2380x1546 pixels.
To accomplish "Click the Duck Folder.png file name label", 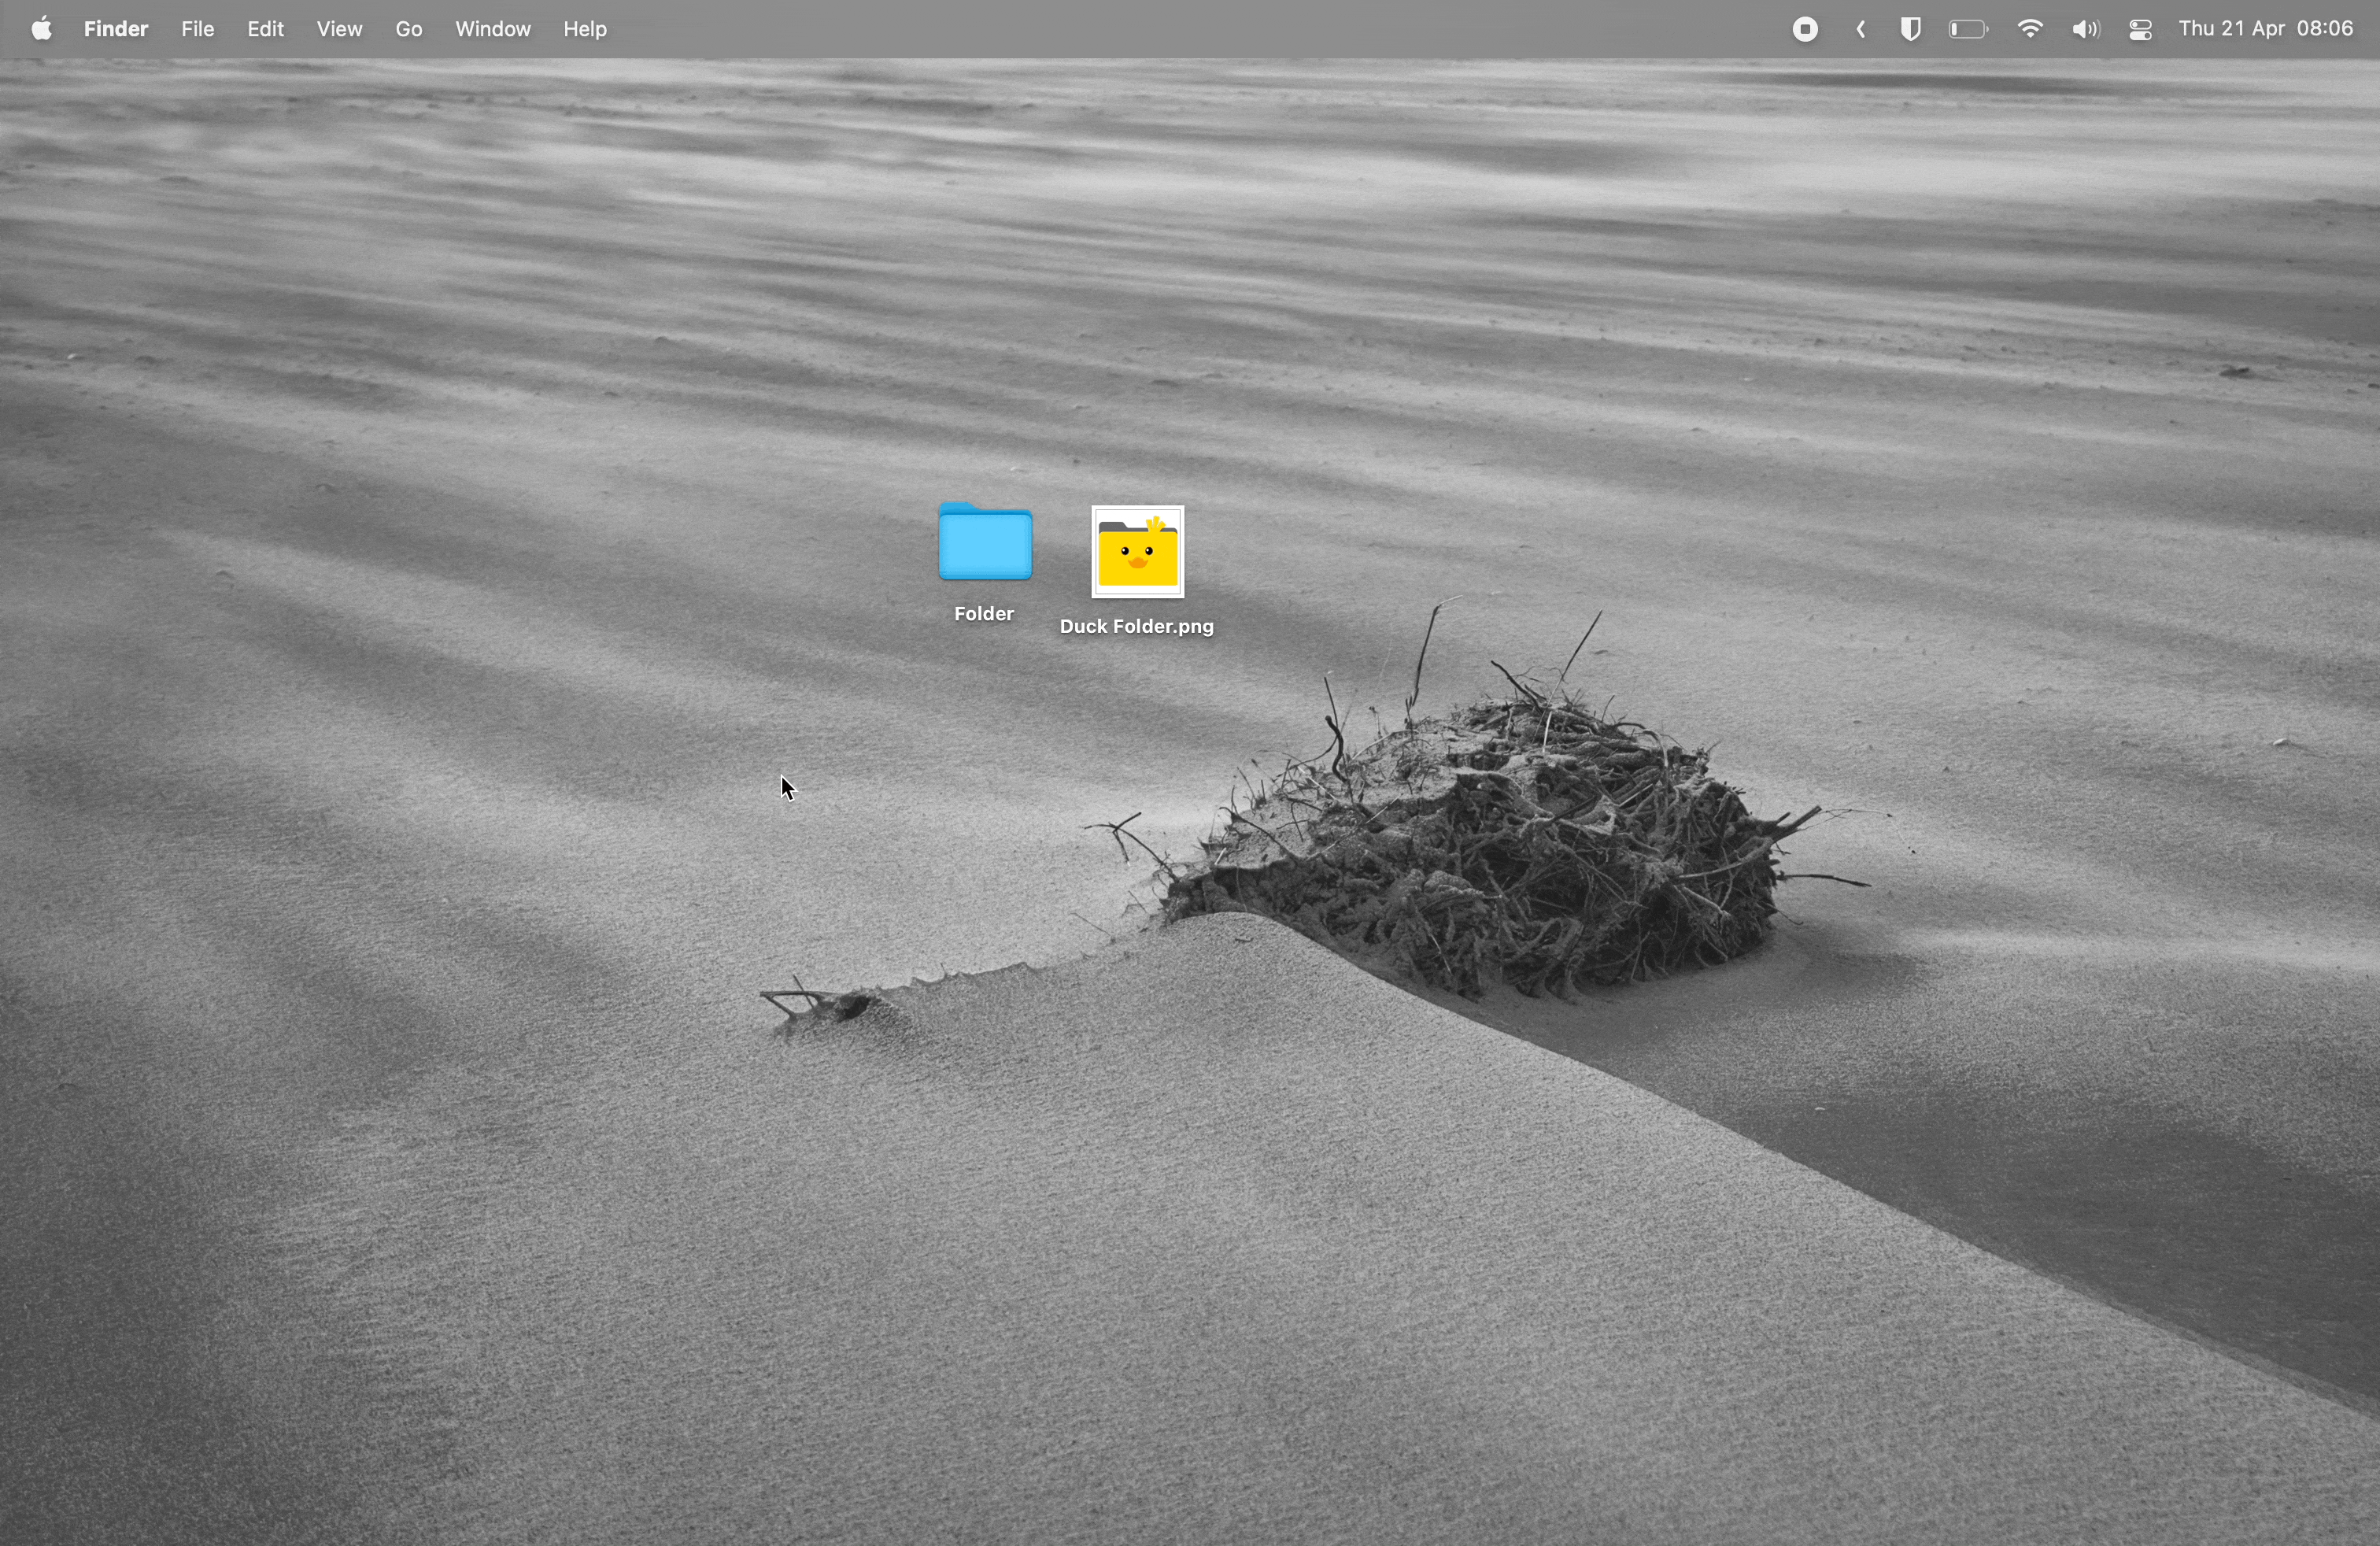I will (1137, 627).
